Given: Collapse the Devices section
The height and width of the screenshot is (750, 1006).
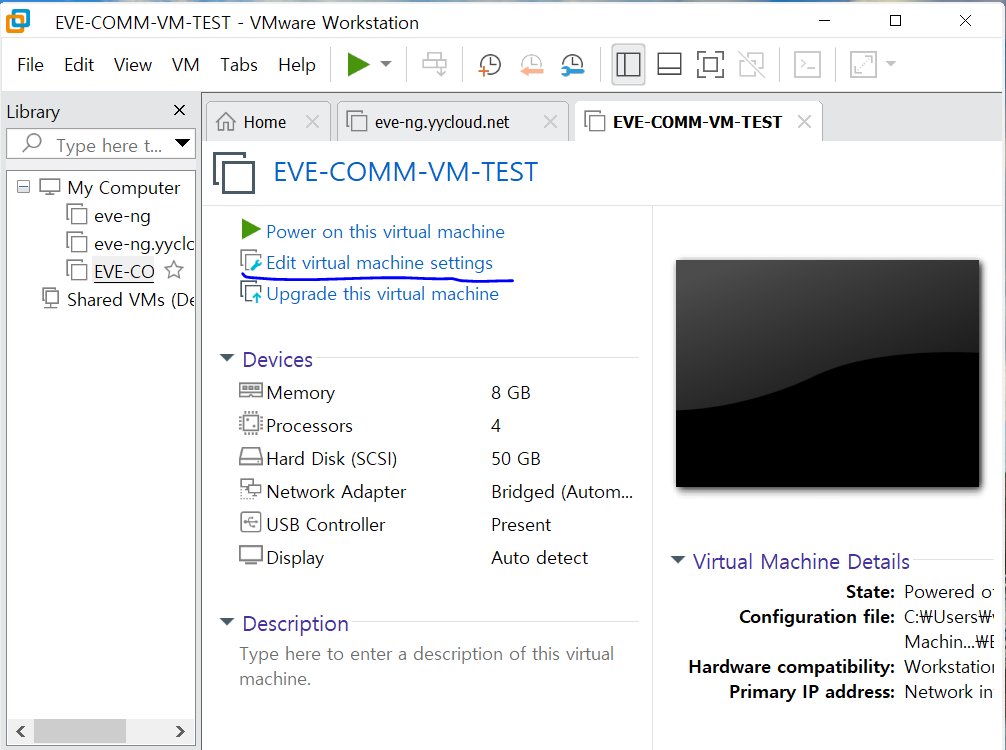Looking at the screenshot, I should coord(226,358).
